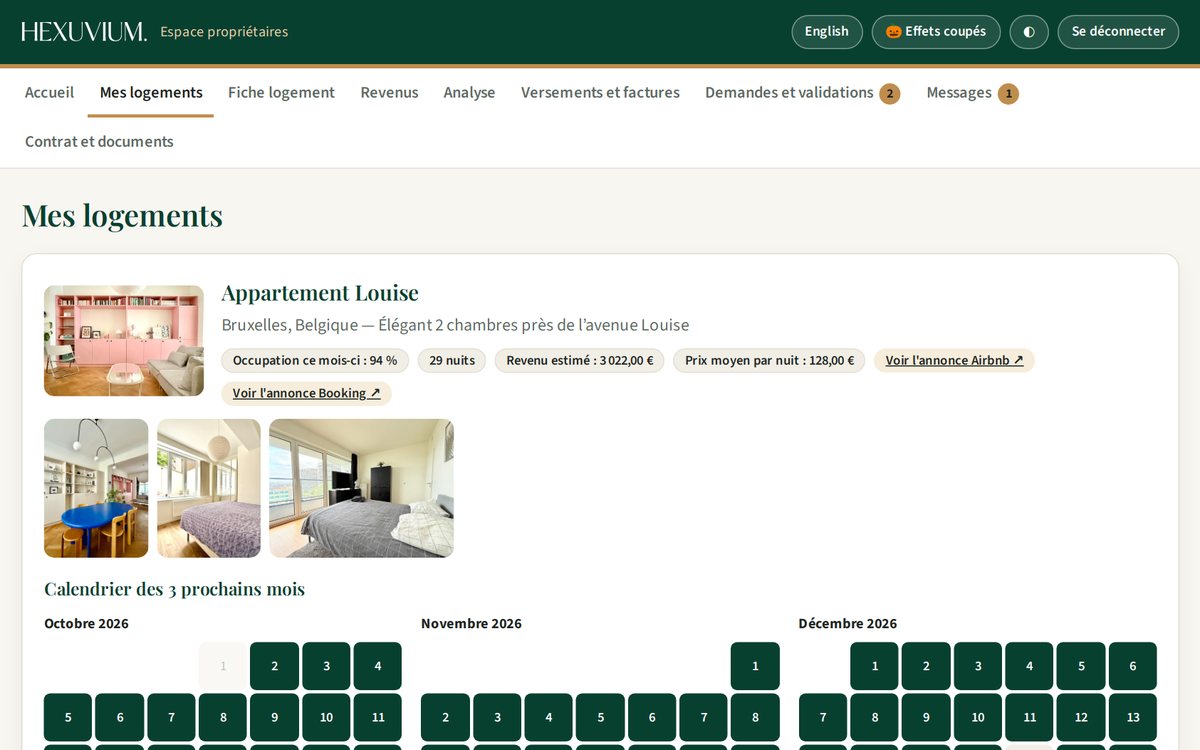Click the HEXUVIUM logo

[84, 32]
